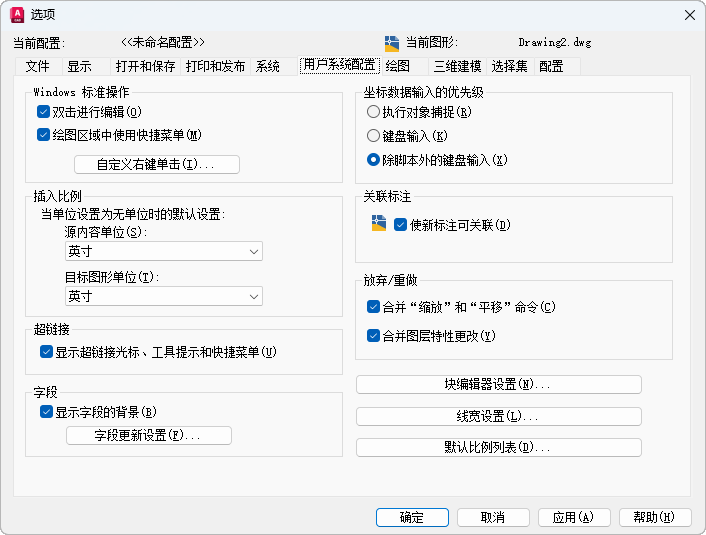706x535 pixels.
Task: Click the AutoCAD logo icon in title bar
Action: 16,14
